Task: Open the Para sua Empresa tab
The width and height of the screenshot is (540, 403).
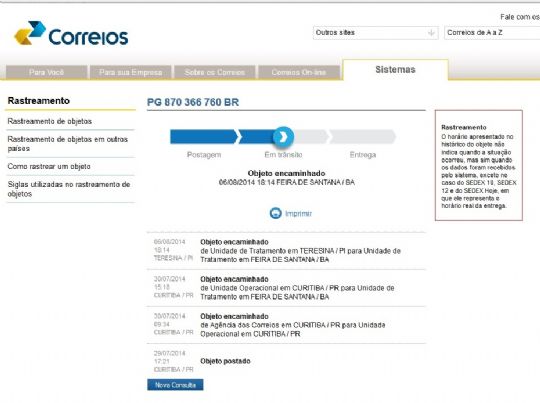Action: pos(131,72)
